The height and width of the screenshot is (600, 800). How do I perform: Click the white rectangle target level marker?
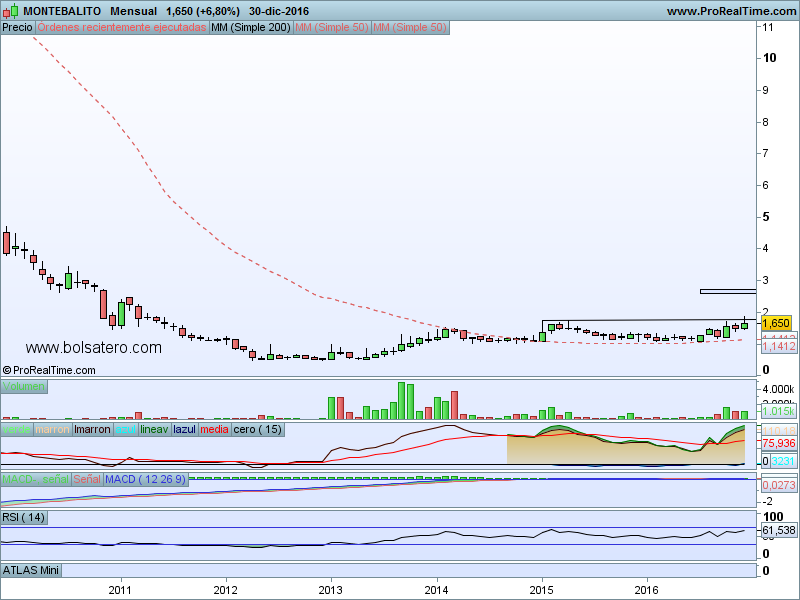point(728,291)
